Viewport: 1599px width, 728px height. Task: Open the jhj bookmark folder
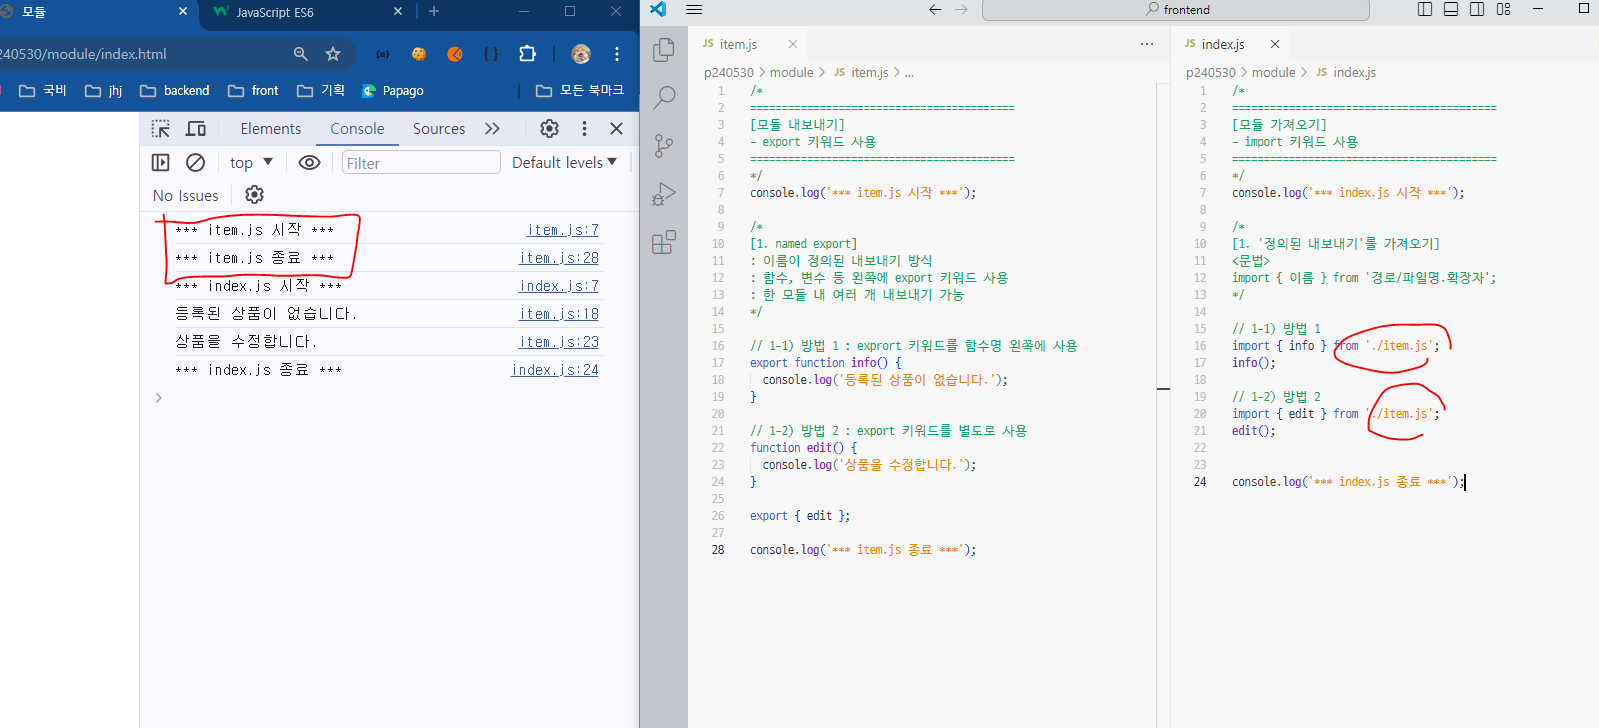point(104,91)
